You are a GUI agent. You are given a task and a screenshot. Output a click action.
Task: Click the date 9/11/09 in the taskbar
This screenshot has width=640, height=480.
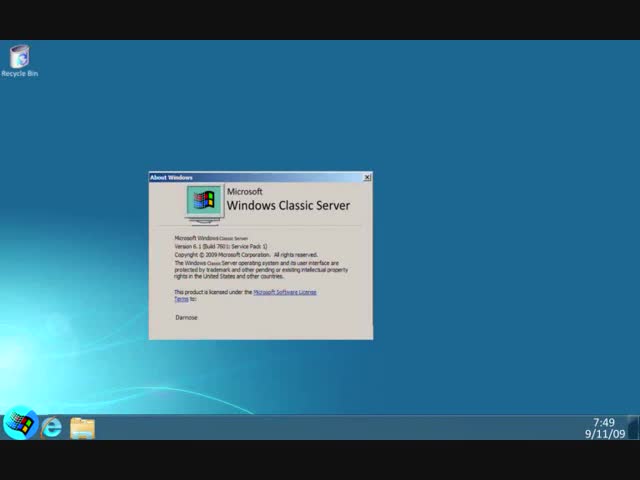click(605, 434)
